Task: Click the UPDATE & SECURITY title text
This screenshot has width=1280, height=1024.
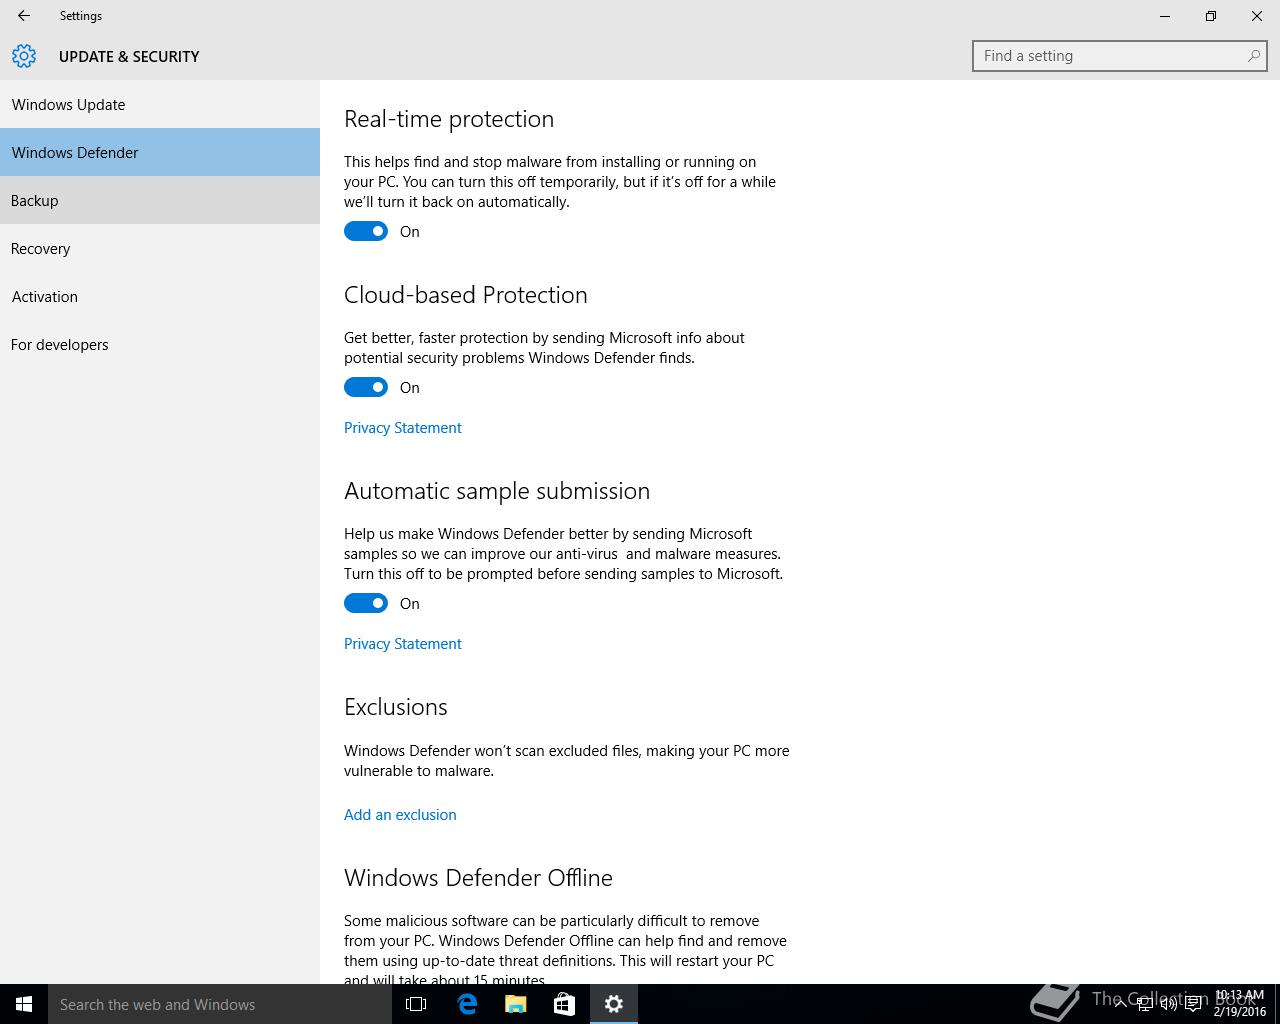Action: tap(129, 56)
